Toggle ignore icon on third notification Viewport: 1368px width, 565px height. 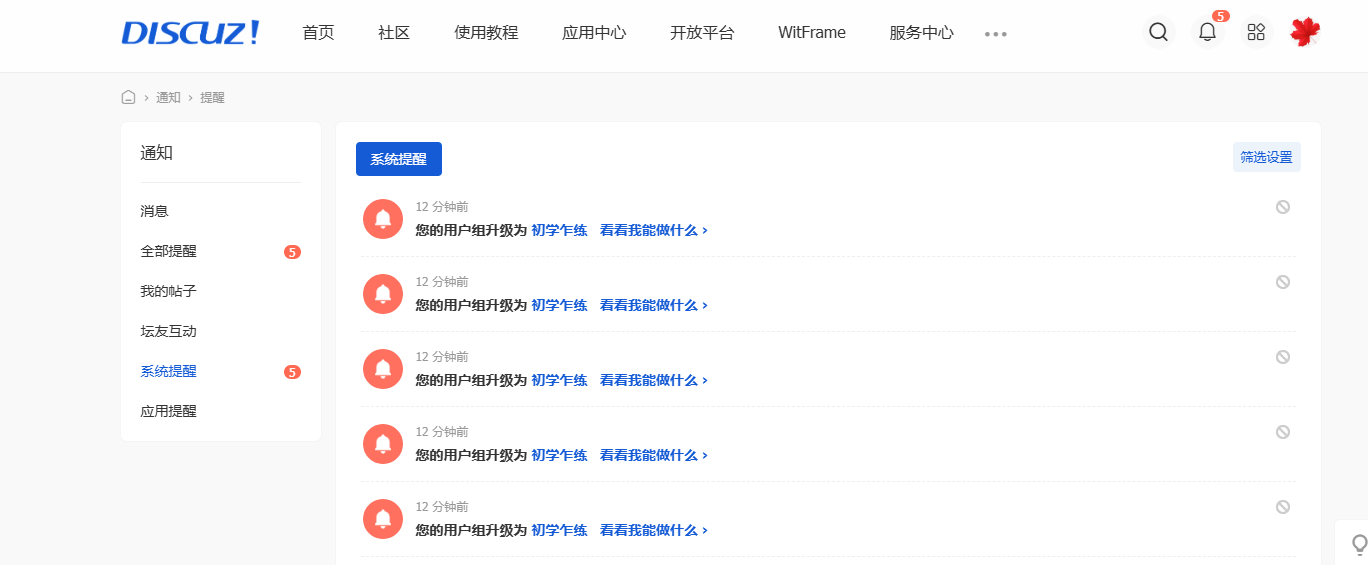tap(1282, 357)
